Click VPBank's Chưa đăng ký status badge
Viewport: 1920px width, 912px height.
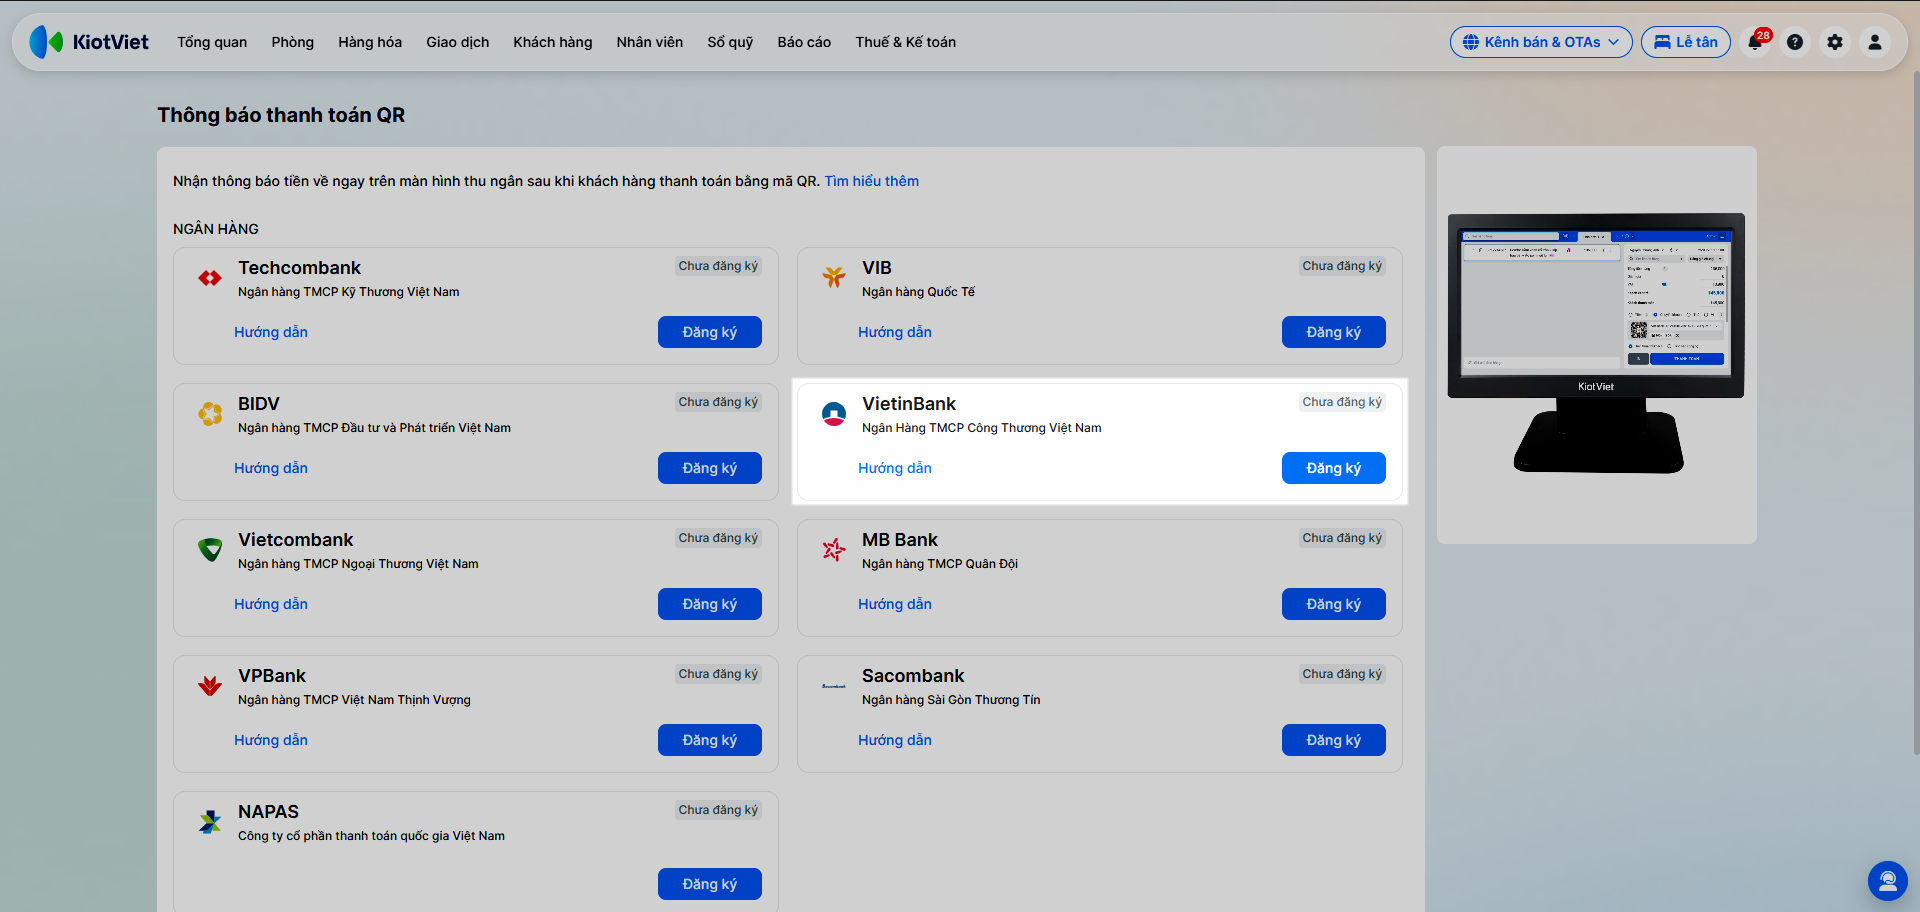click(718, 674)
